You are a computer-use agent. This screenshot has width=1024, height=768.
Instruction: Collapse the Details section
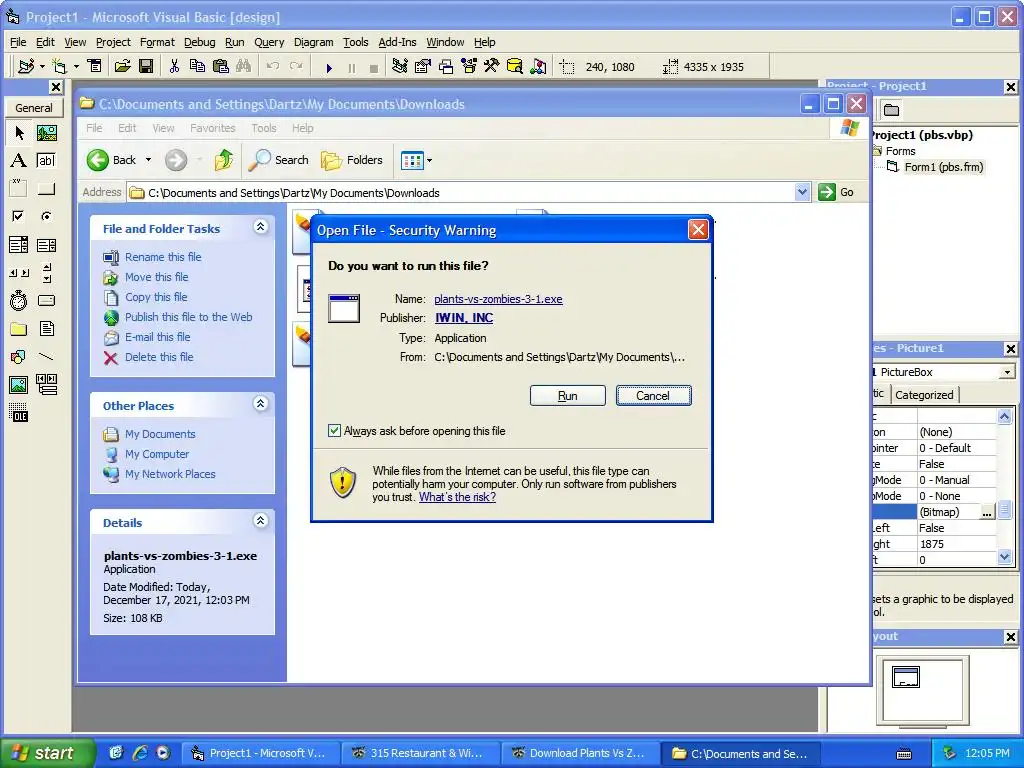click(x=261, y=520)
